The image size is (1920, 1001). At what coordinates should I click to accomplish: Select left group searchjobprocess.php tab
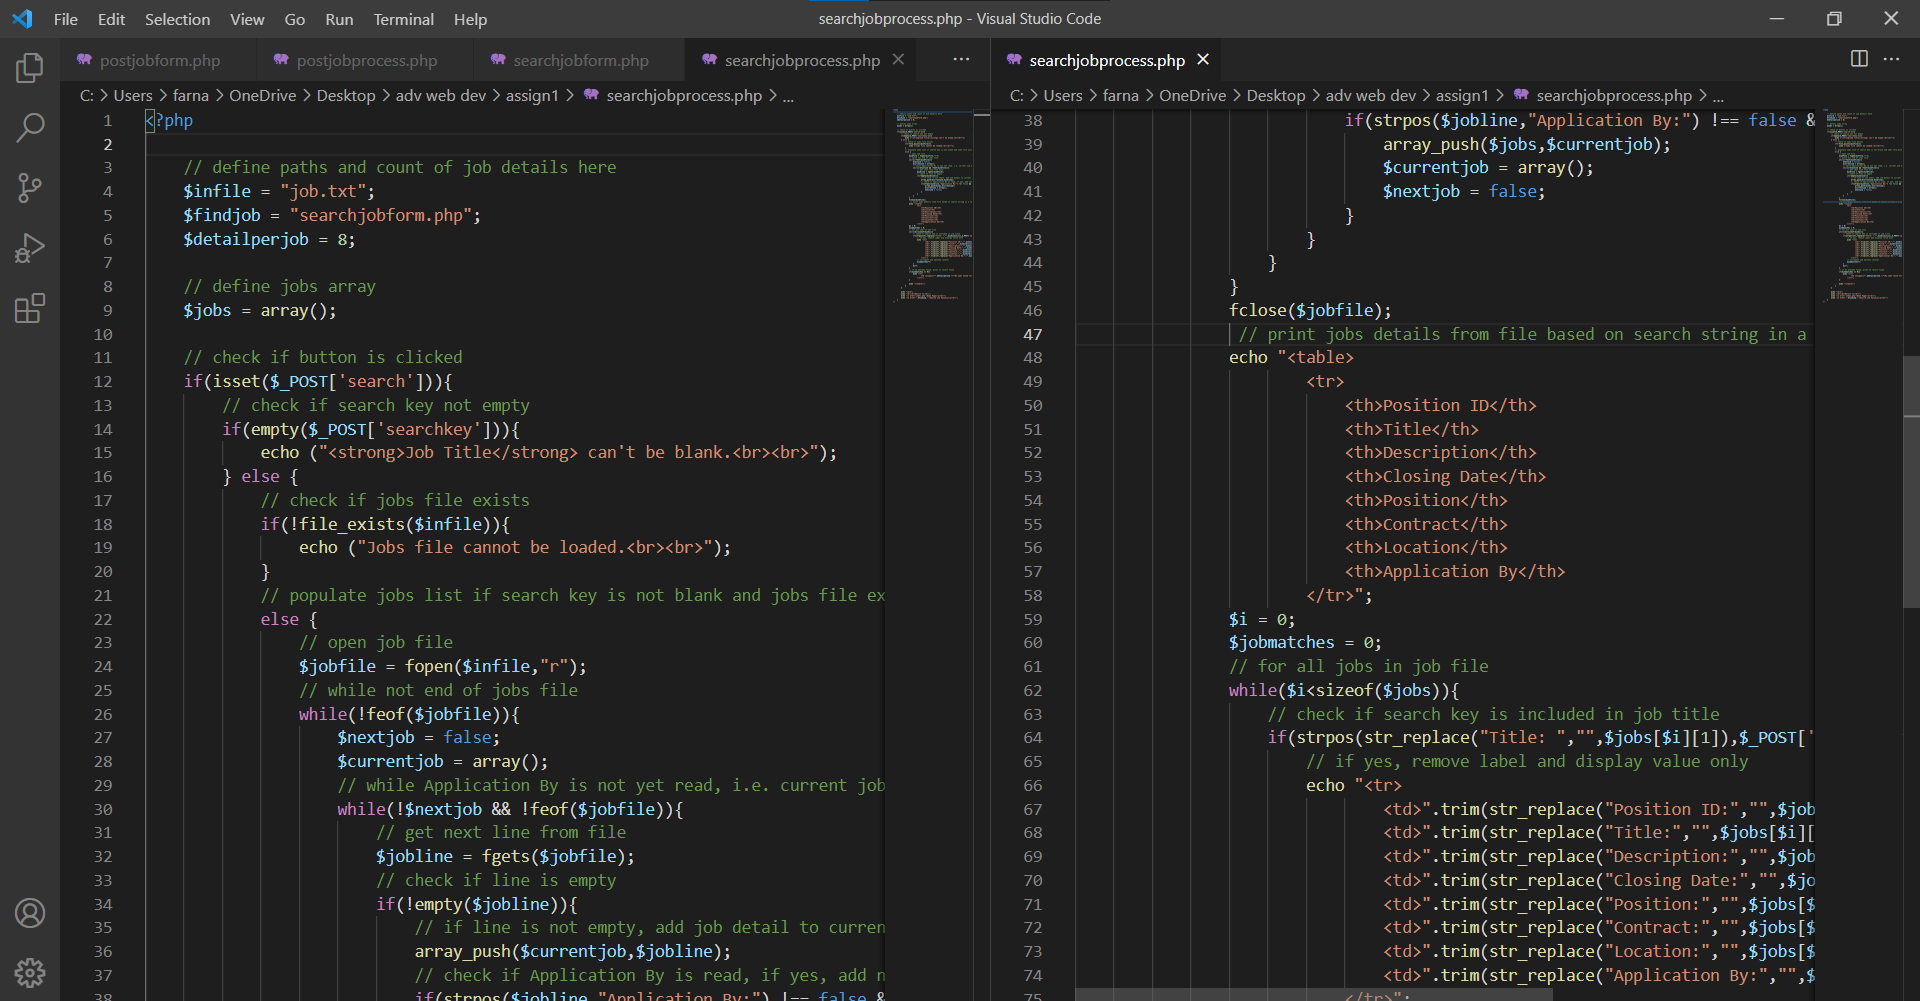801,60
